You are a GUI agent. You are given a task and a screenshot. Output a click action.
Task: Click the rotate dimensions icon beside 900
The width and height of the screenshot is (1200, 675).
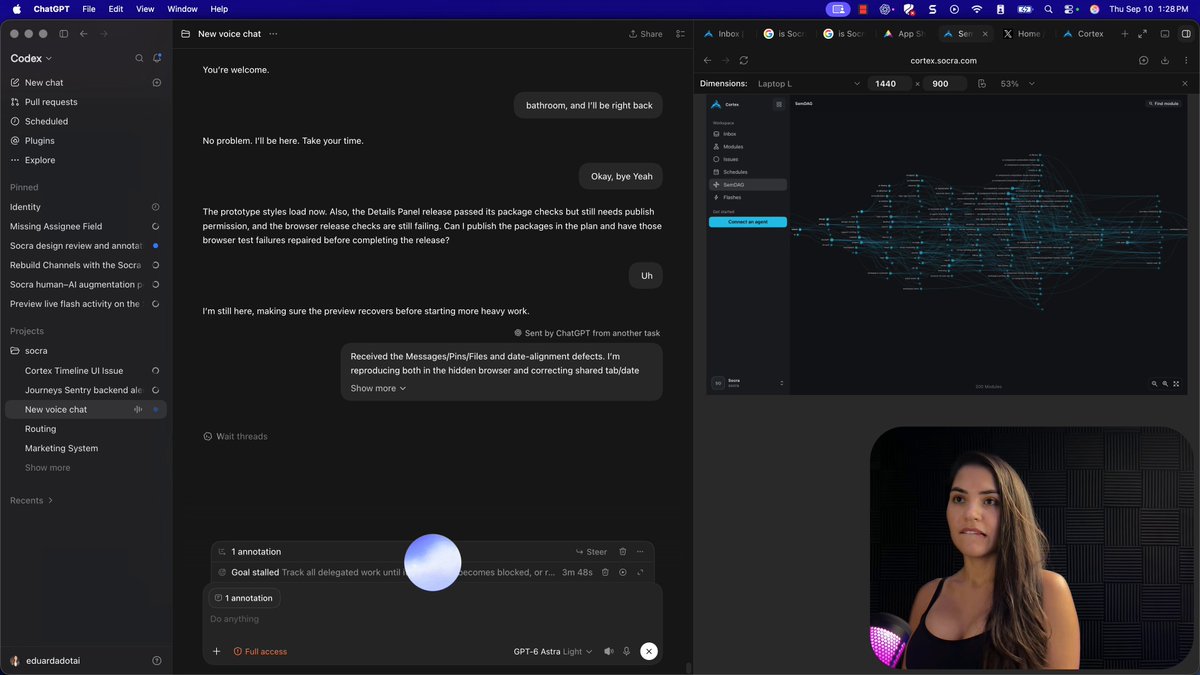982,84
